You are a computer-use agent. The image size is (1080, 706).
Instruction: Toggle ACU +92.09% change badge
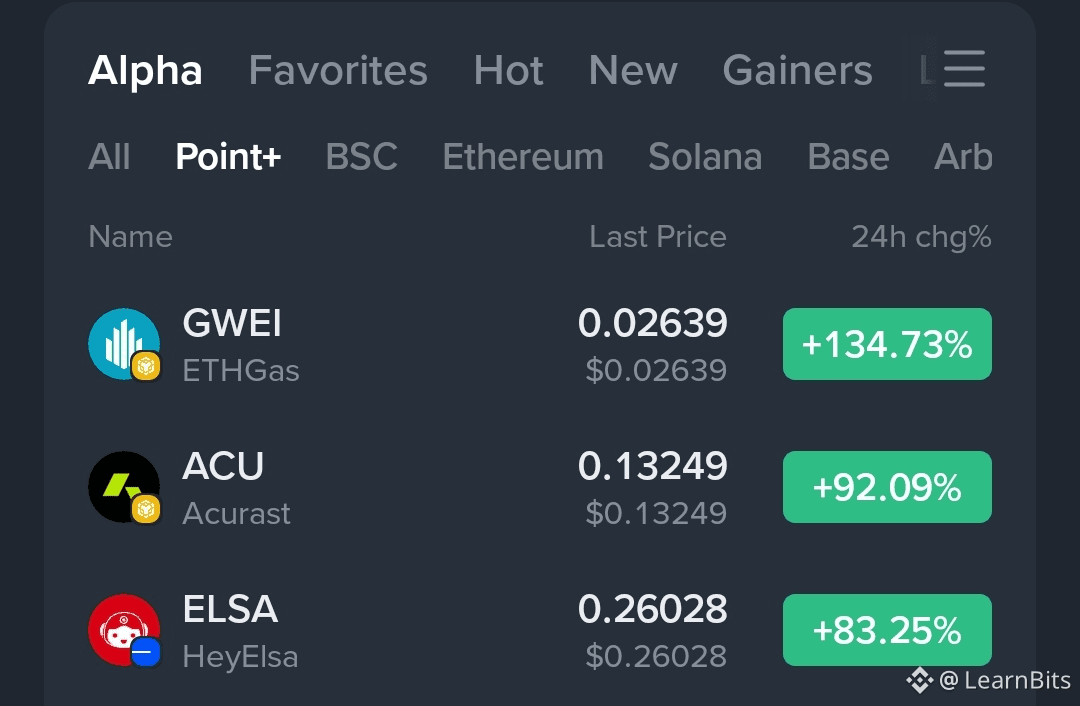887,487
